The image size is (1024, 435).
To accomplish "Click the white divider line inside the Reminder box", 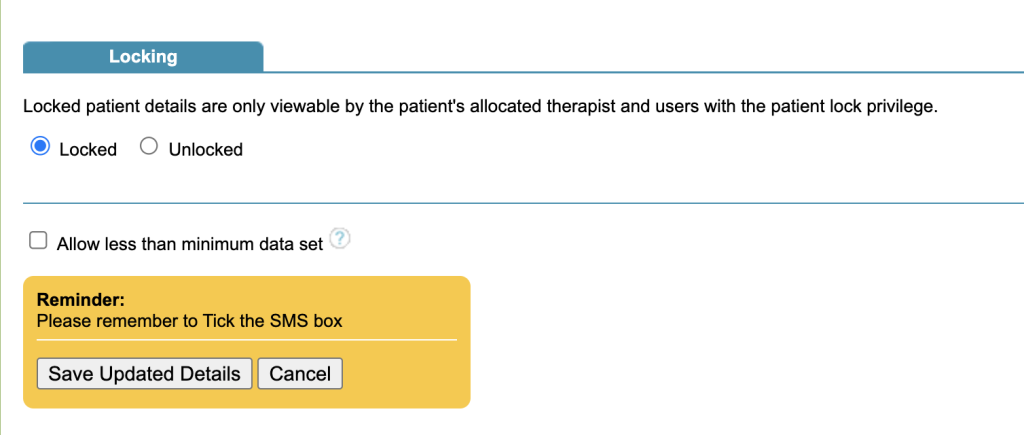I will point(246,340).
